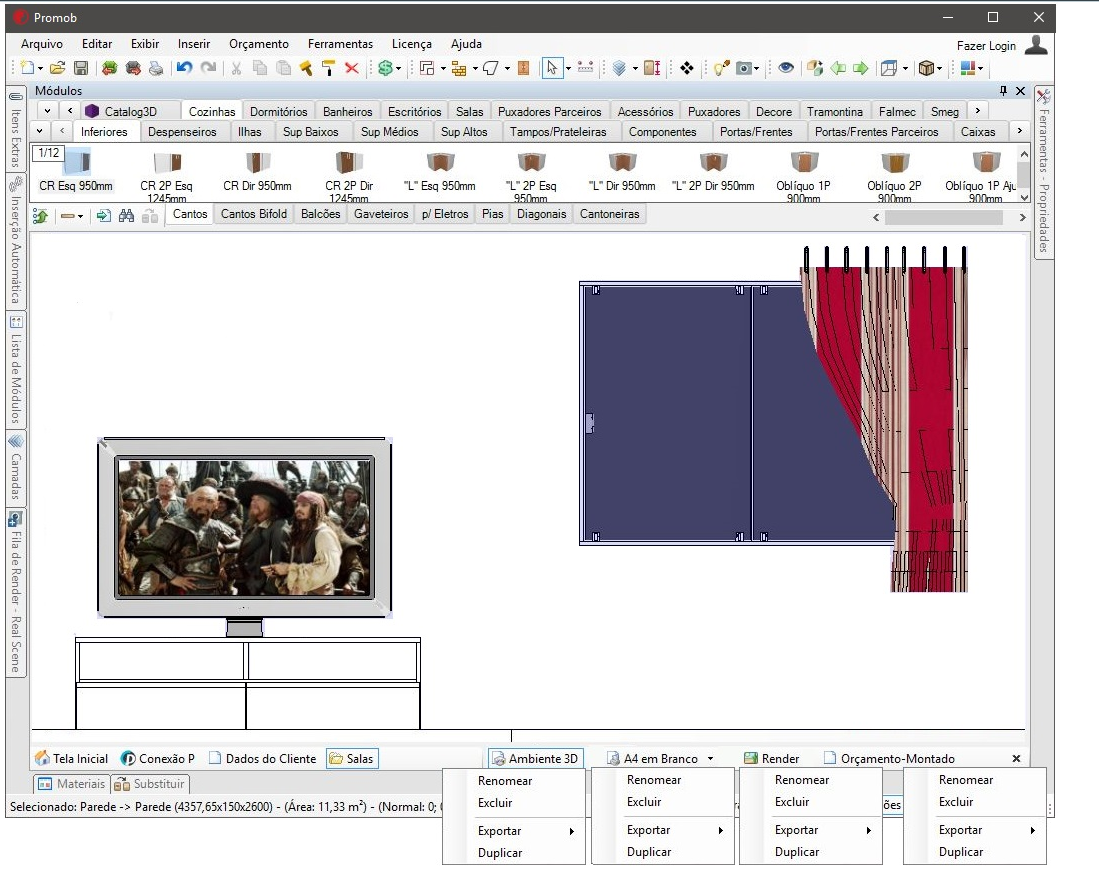Close the Módulos panel
The image size is (1099, 879).
pos(1020,90)
